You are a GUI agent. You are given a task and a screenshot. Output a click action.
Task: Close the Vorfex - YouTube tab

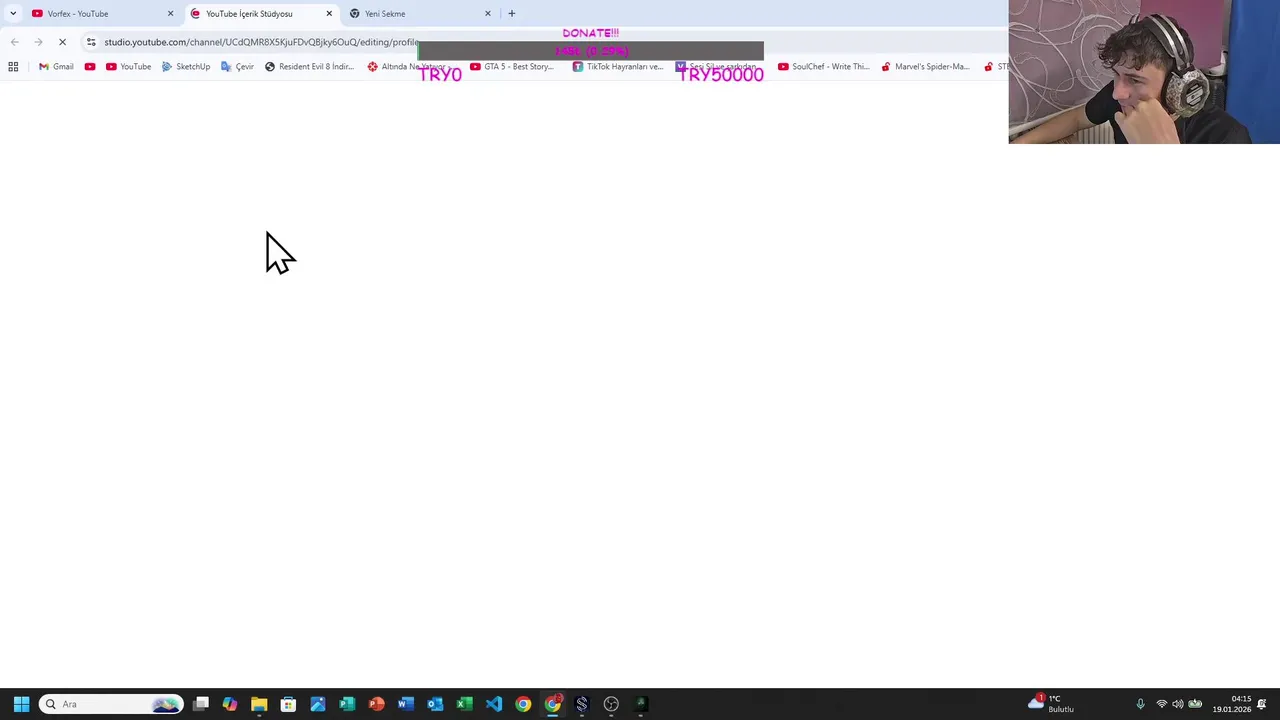[x=170, y=13]
